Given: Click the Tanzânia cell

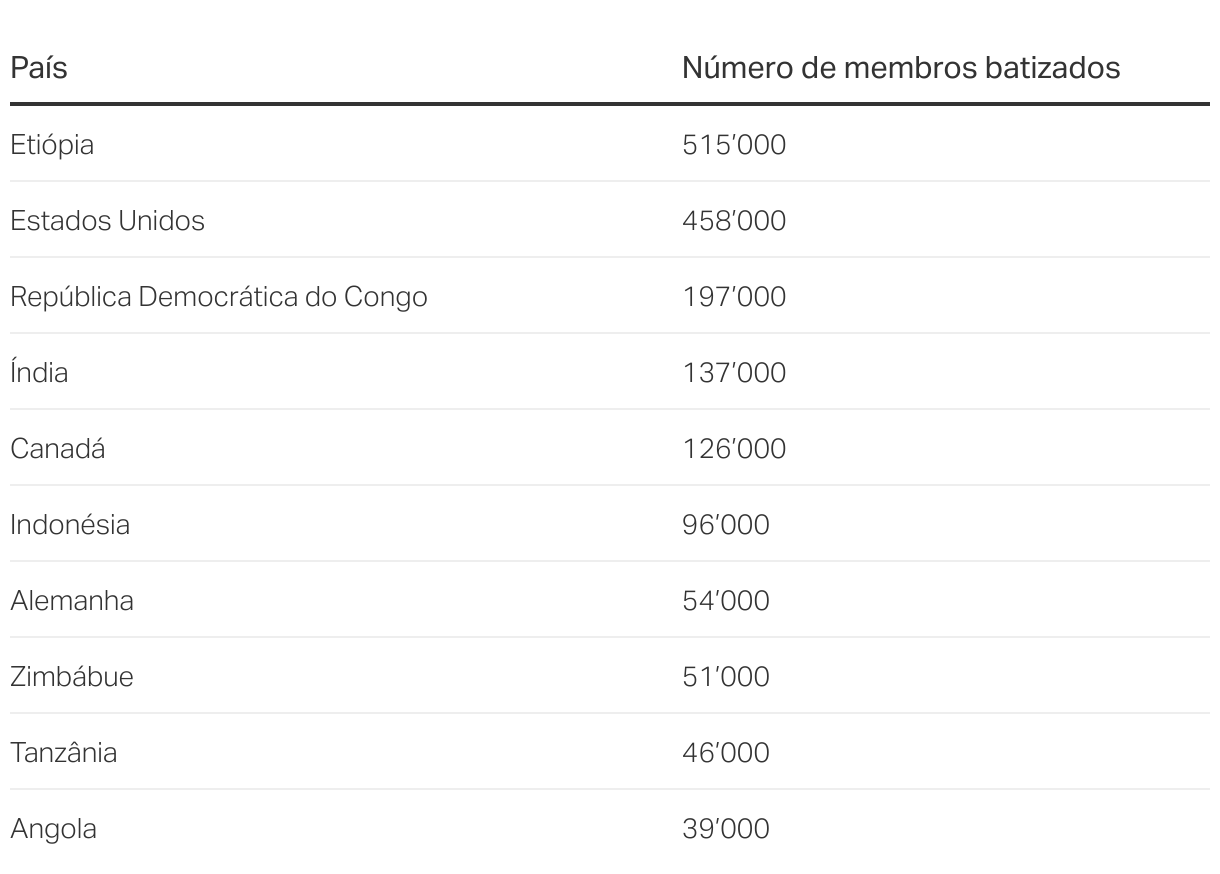Looking at the screenshot, I should 63,752.
